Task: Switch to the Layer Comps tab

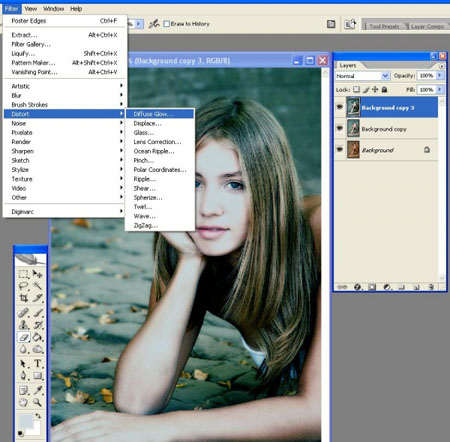Action: tap(427, 26)
